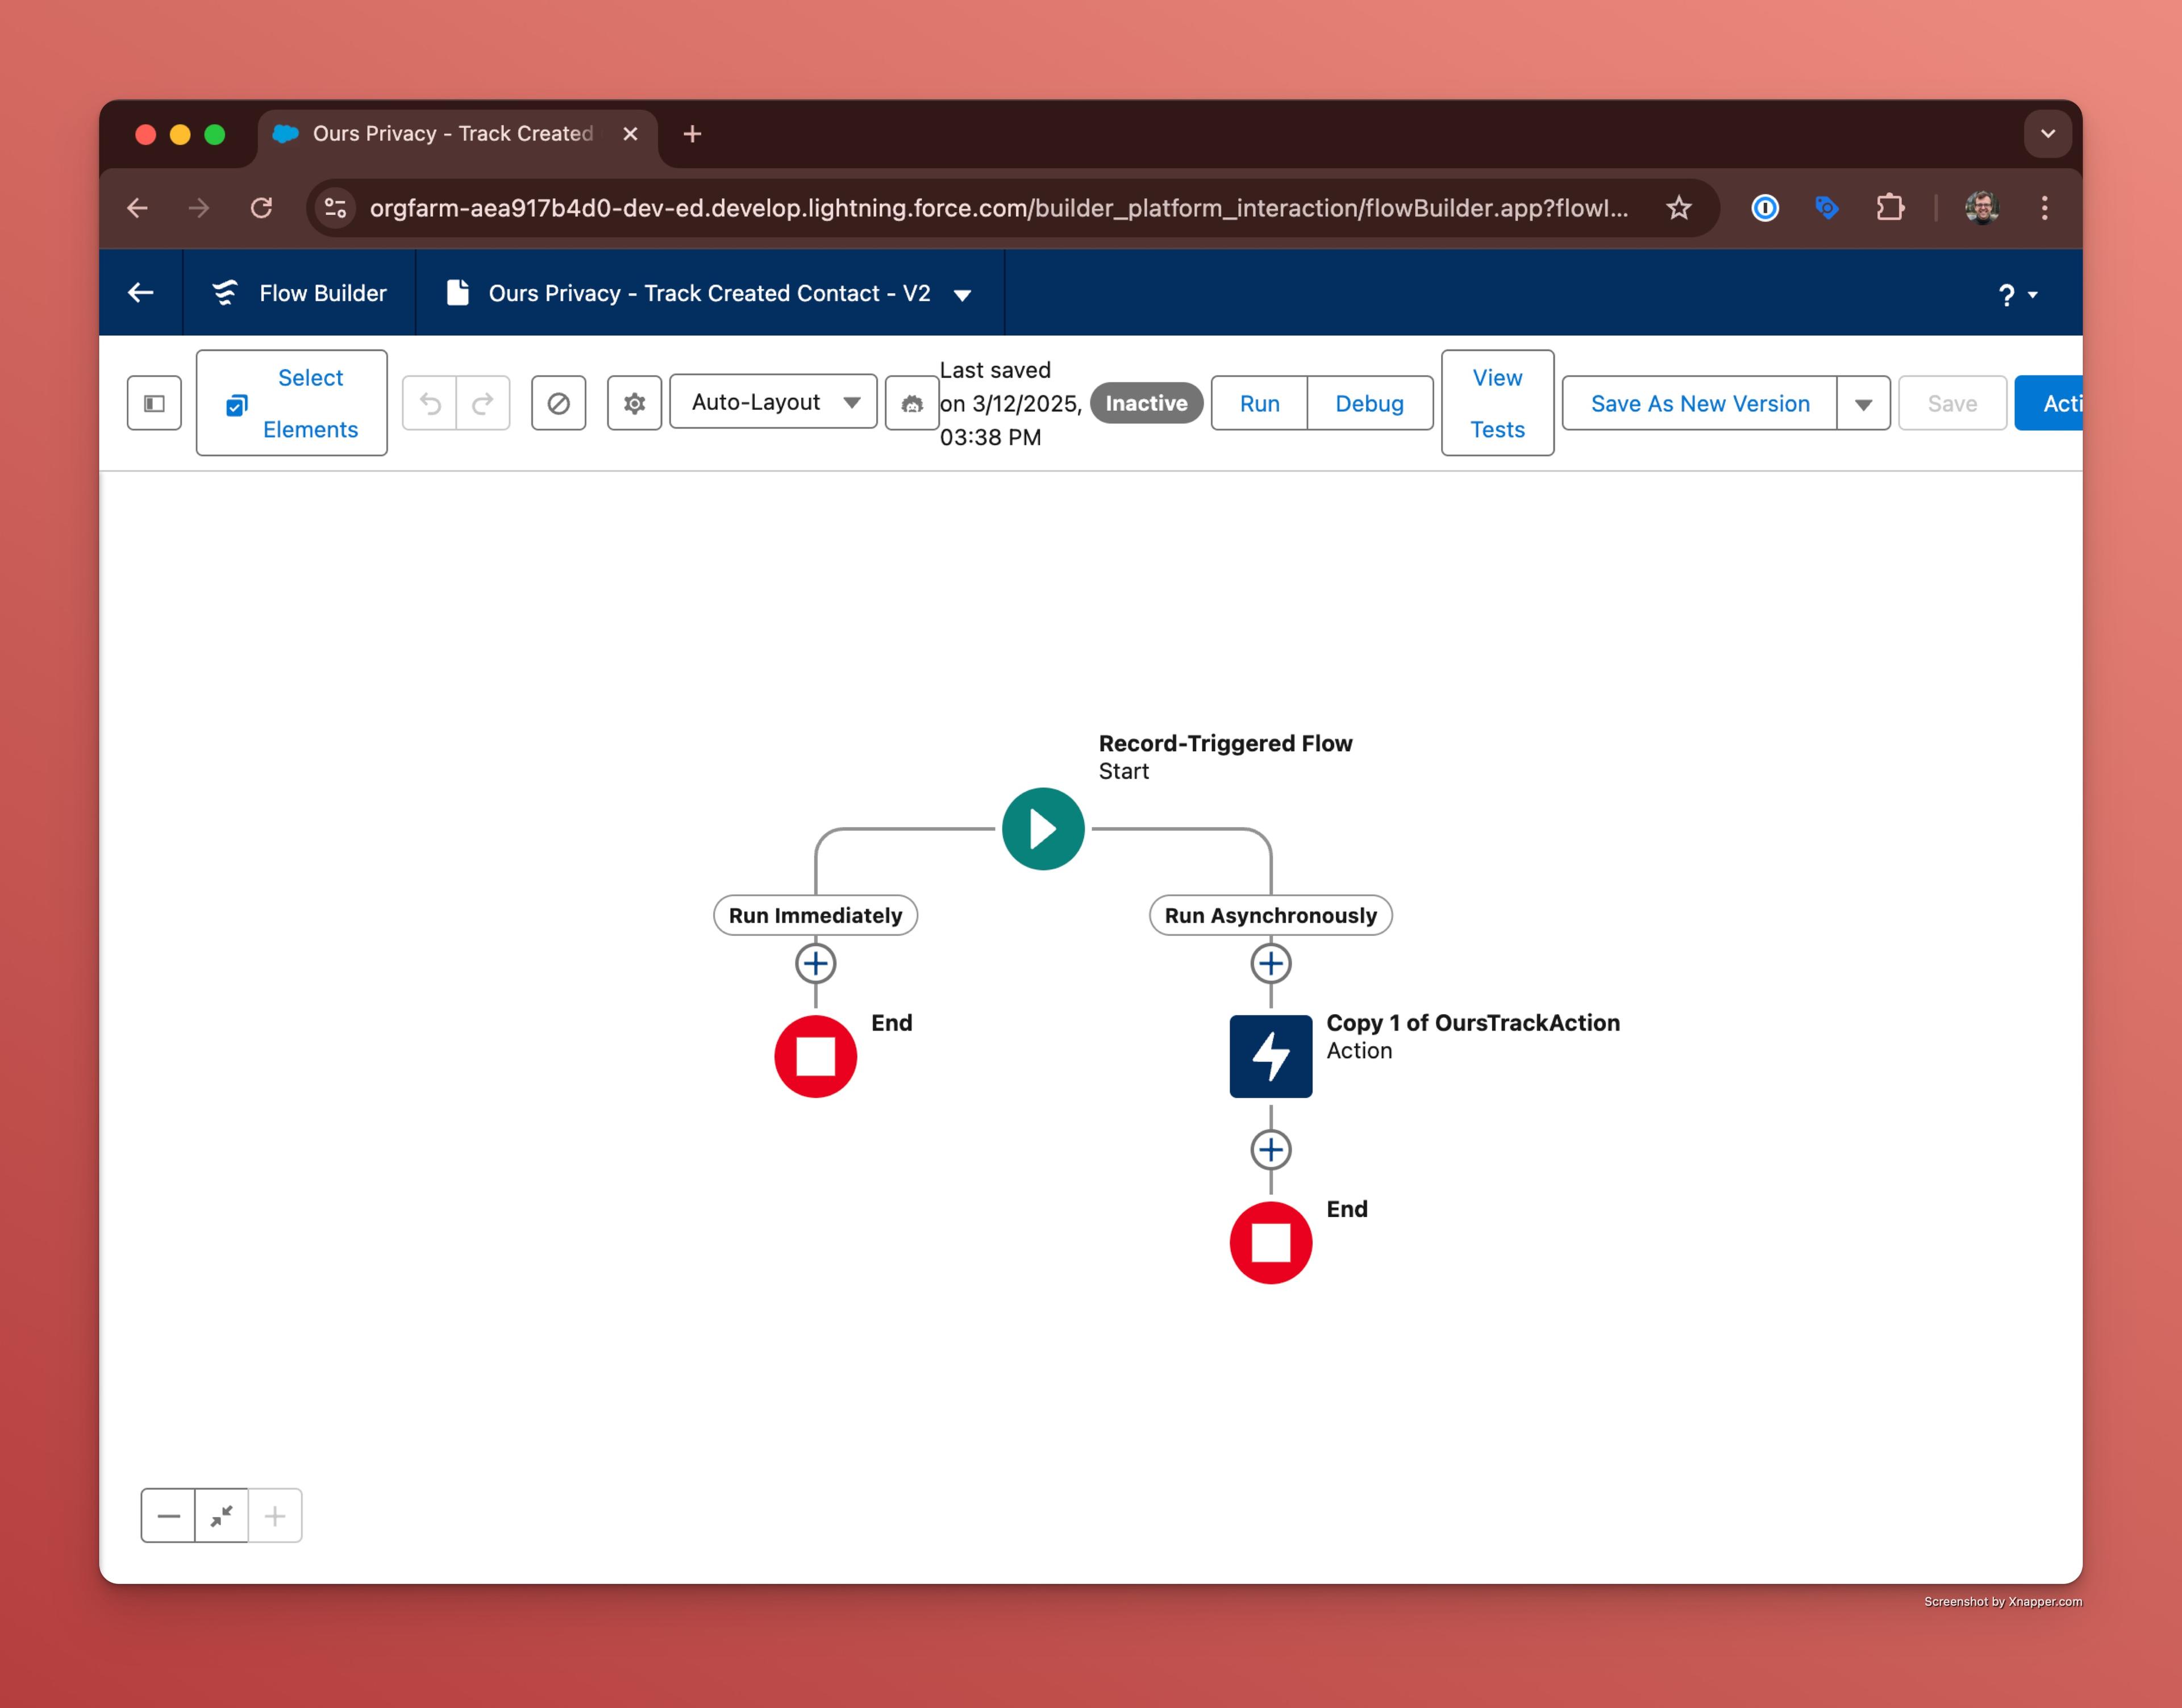Click the Einstein robot icon button

[x=911, y=403]
